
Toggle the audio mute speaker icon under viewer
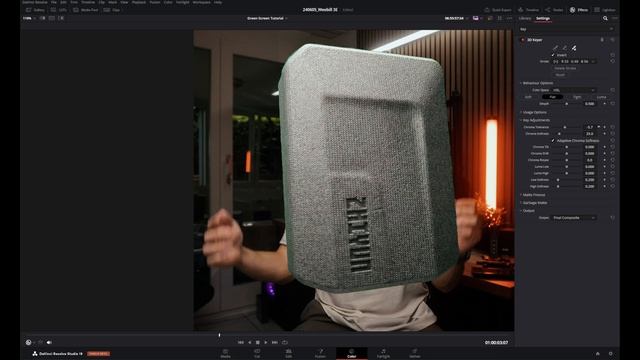pos(49,342)
